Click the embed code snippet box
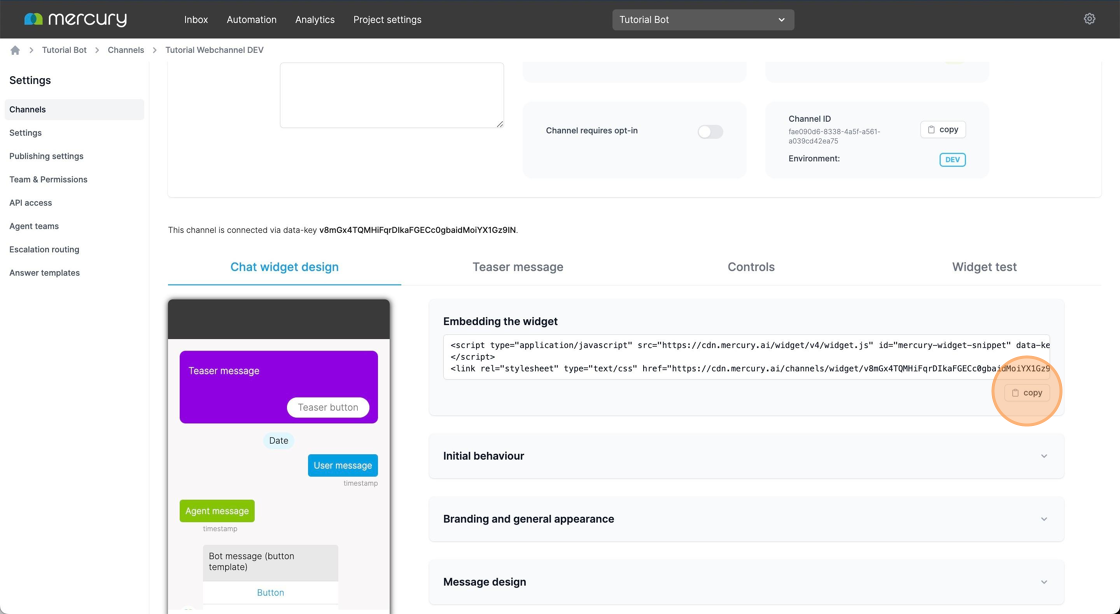The height and width of the screenshot is (614, 1120). tap(746, 357)
